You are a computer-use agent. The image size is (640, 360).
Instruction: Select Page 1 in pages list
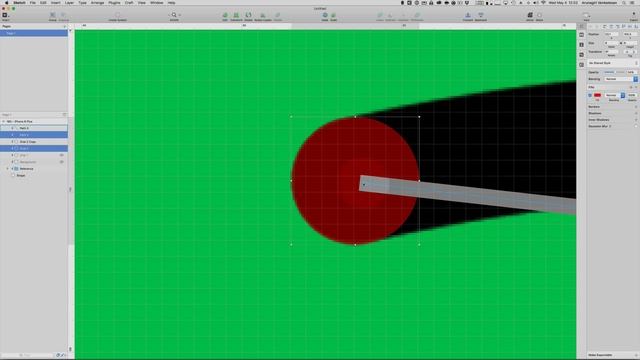click(34, 33)
